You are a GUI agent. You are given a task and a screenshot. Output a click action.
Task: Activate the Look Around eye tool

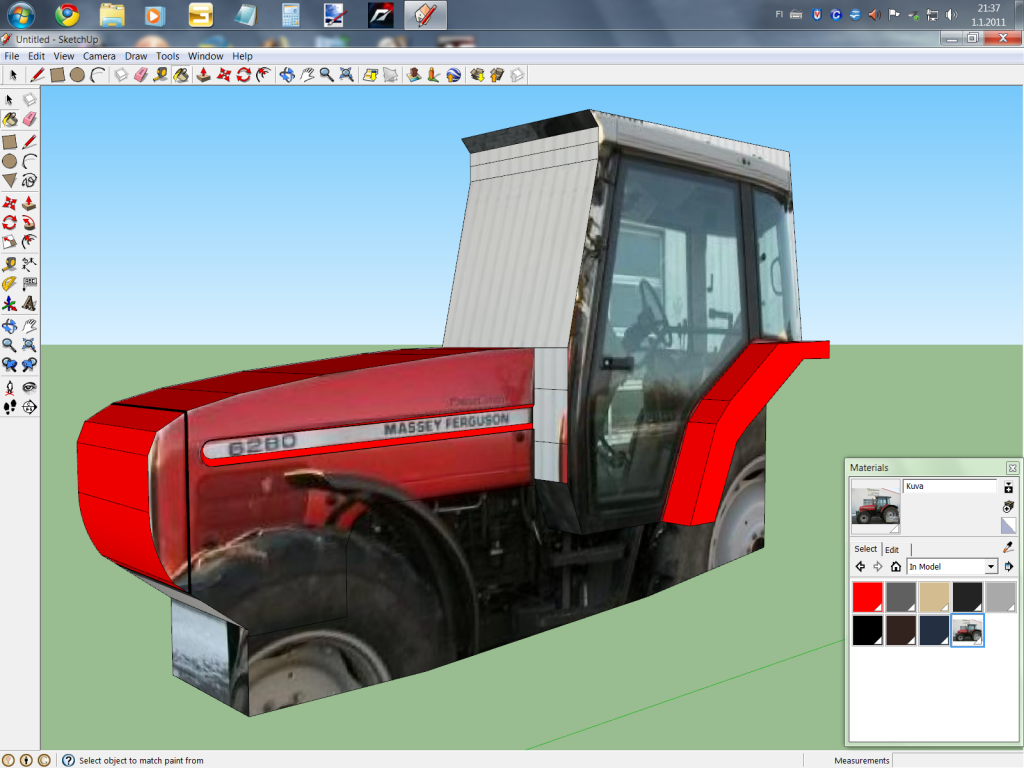(29, 388)
